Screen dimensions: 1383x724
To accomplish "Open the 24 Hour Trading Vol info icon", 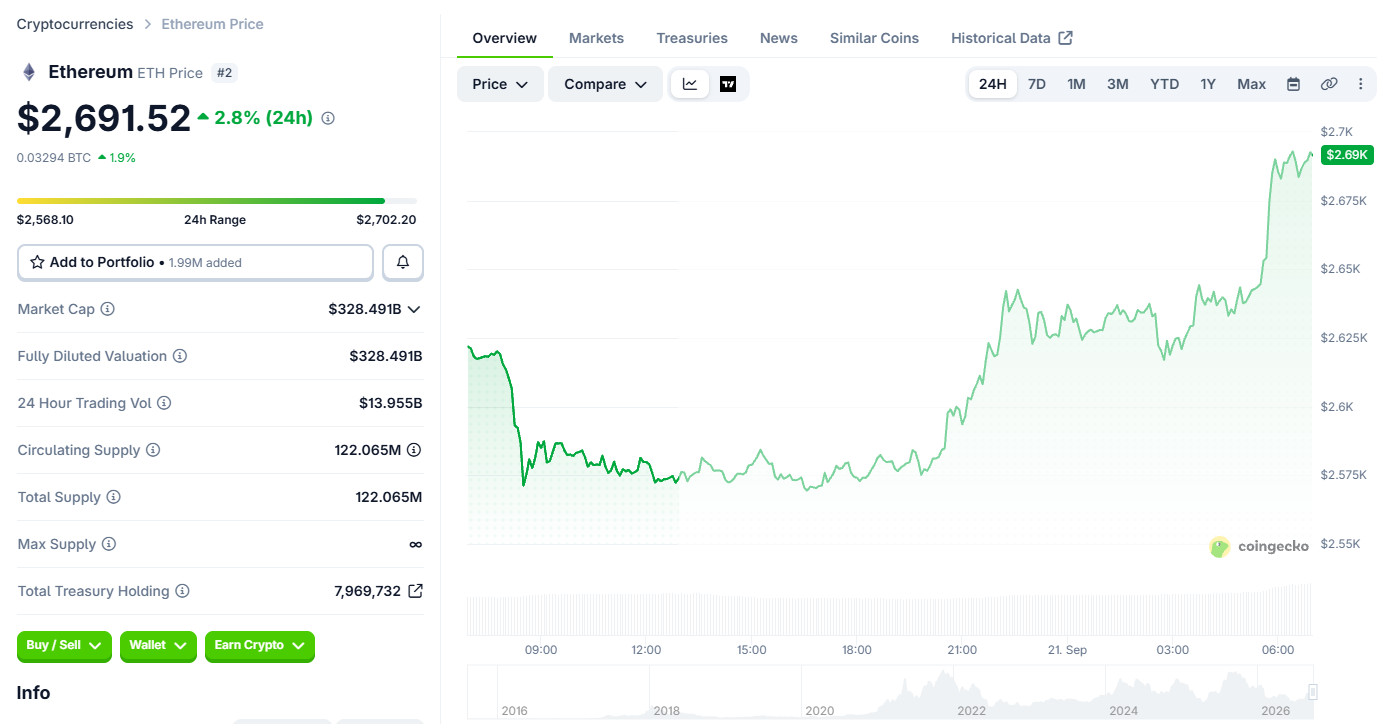I will pos(164,403).
